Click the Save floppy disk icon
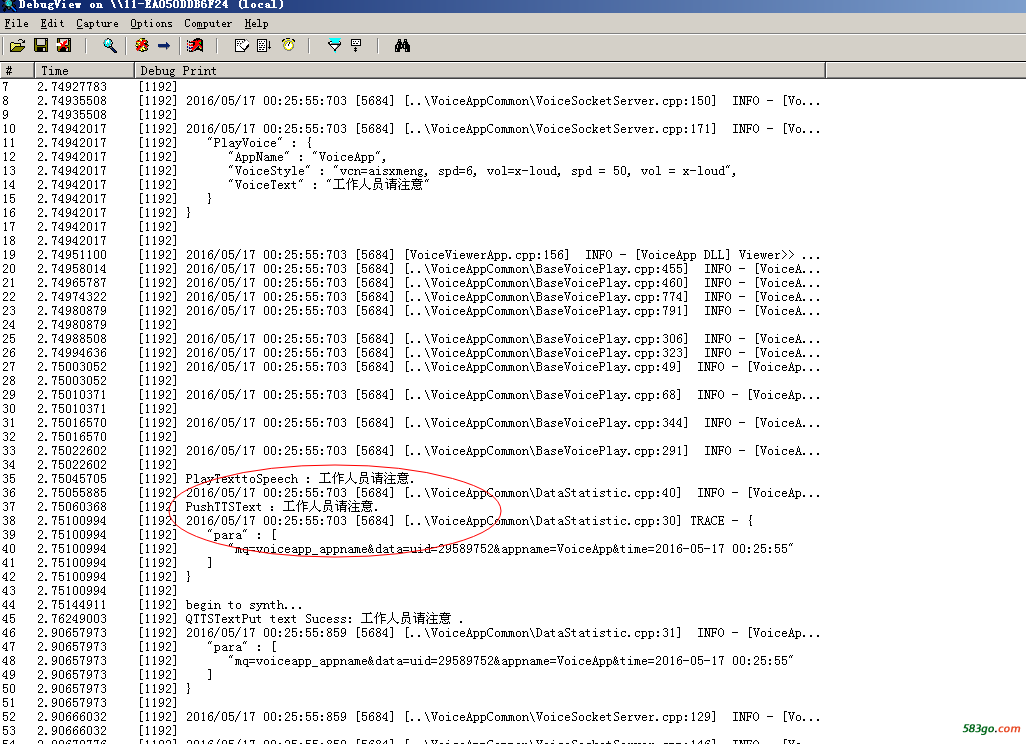The height and width of the screenshot is (744, 1026). click(41, 45)
